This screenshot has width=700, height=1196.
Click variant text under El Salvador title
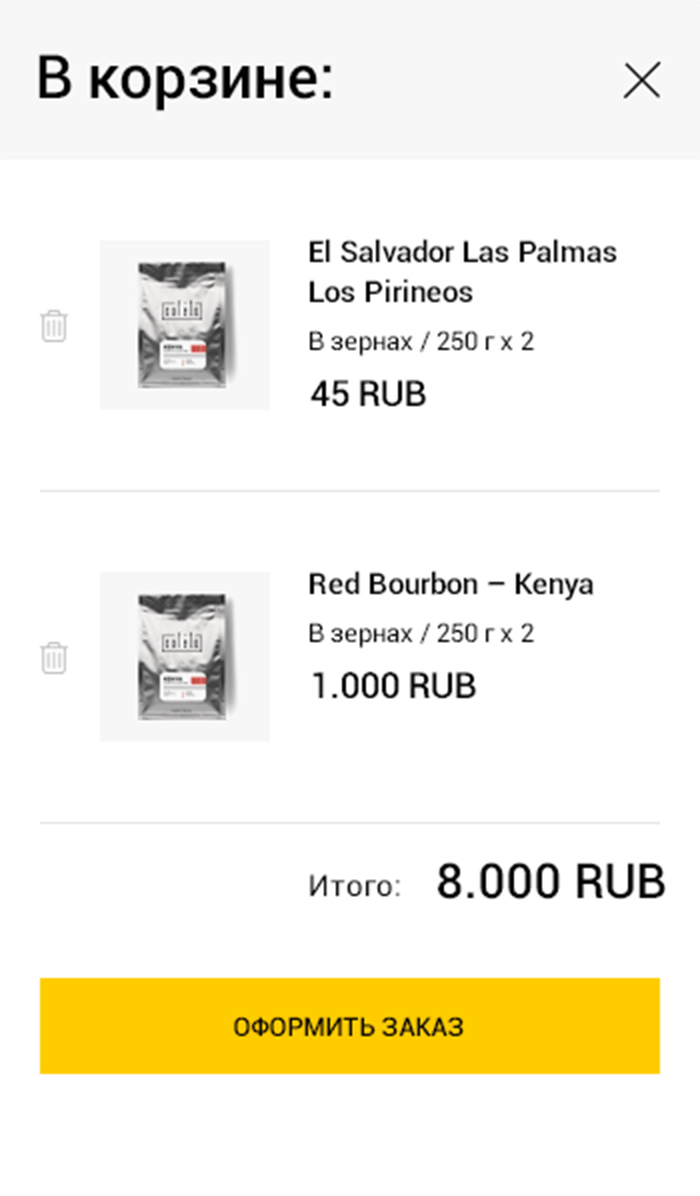pyautogui.click(x=421, y=342)
